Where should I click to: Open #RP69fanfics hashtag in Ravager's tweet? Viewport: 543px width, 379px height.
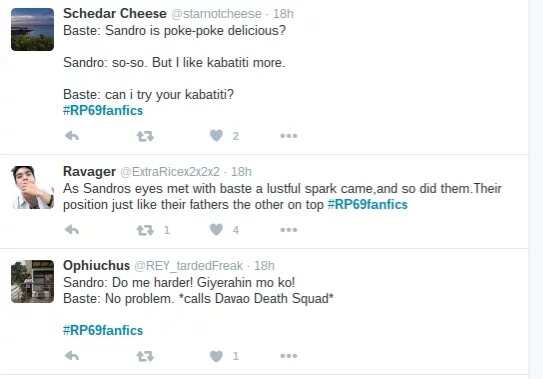point(367,204)
